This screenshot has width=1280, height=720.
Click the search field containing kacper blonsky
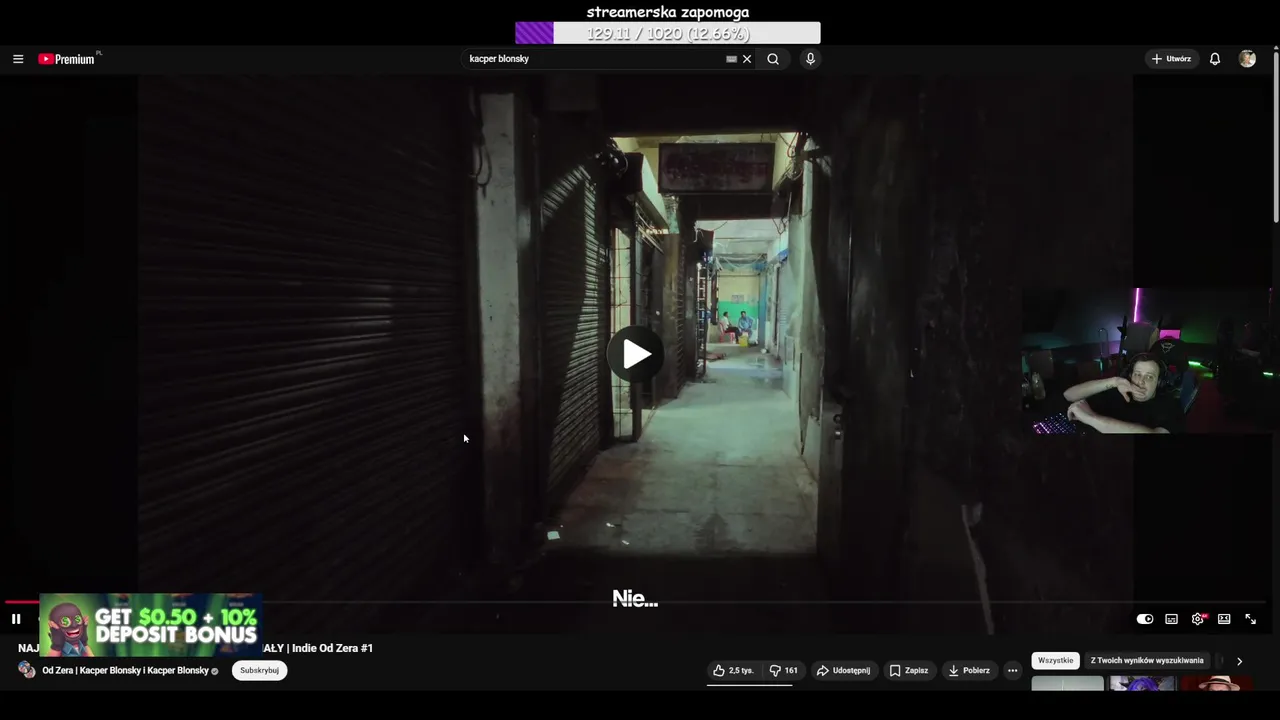(595, 59)
